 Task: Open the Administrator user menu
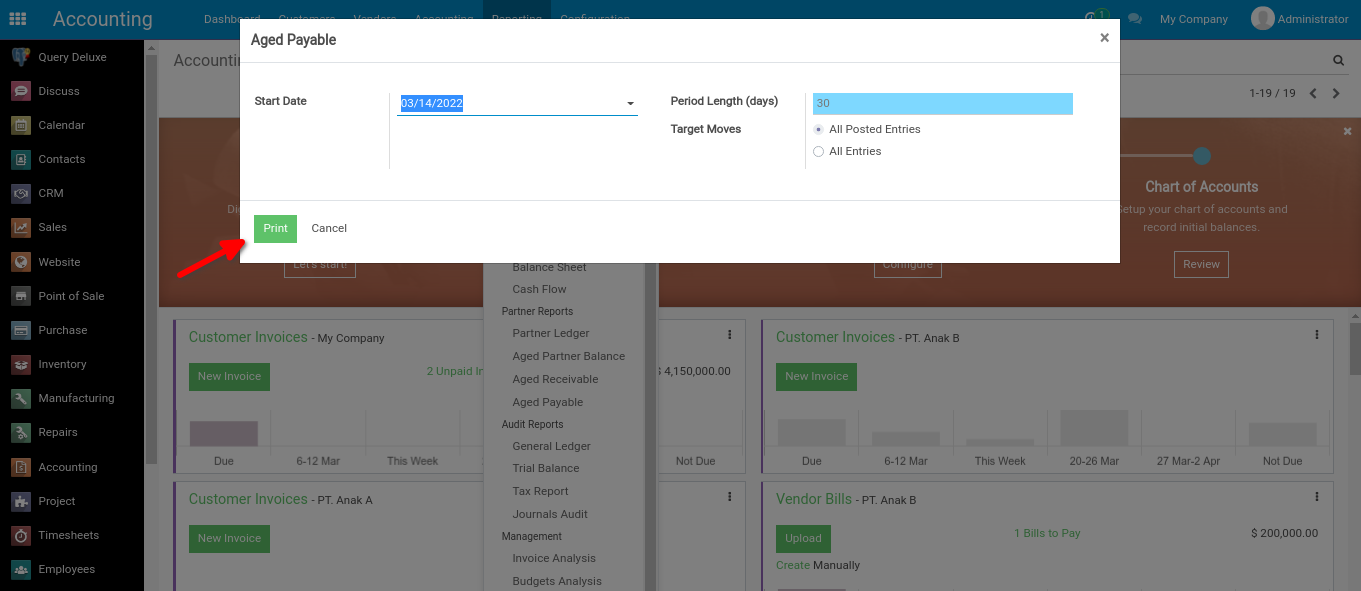point(1299,19)
